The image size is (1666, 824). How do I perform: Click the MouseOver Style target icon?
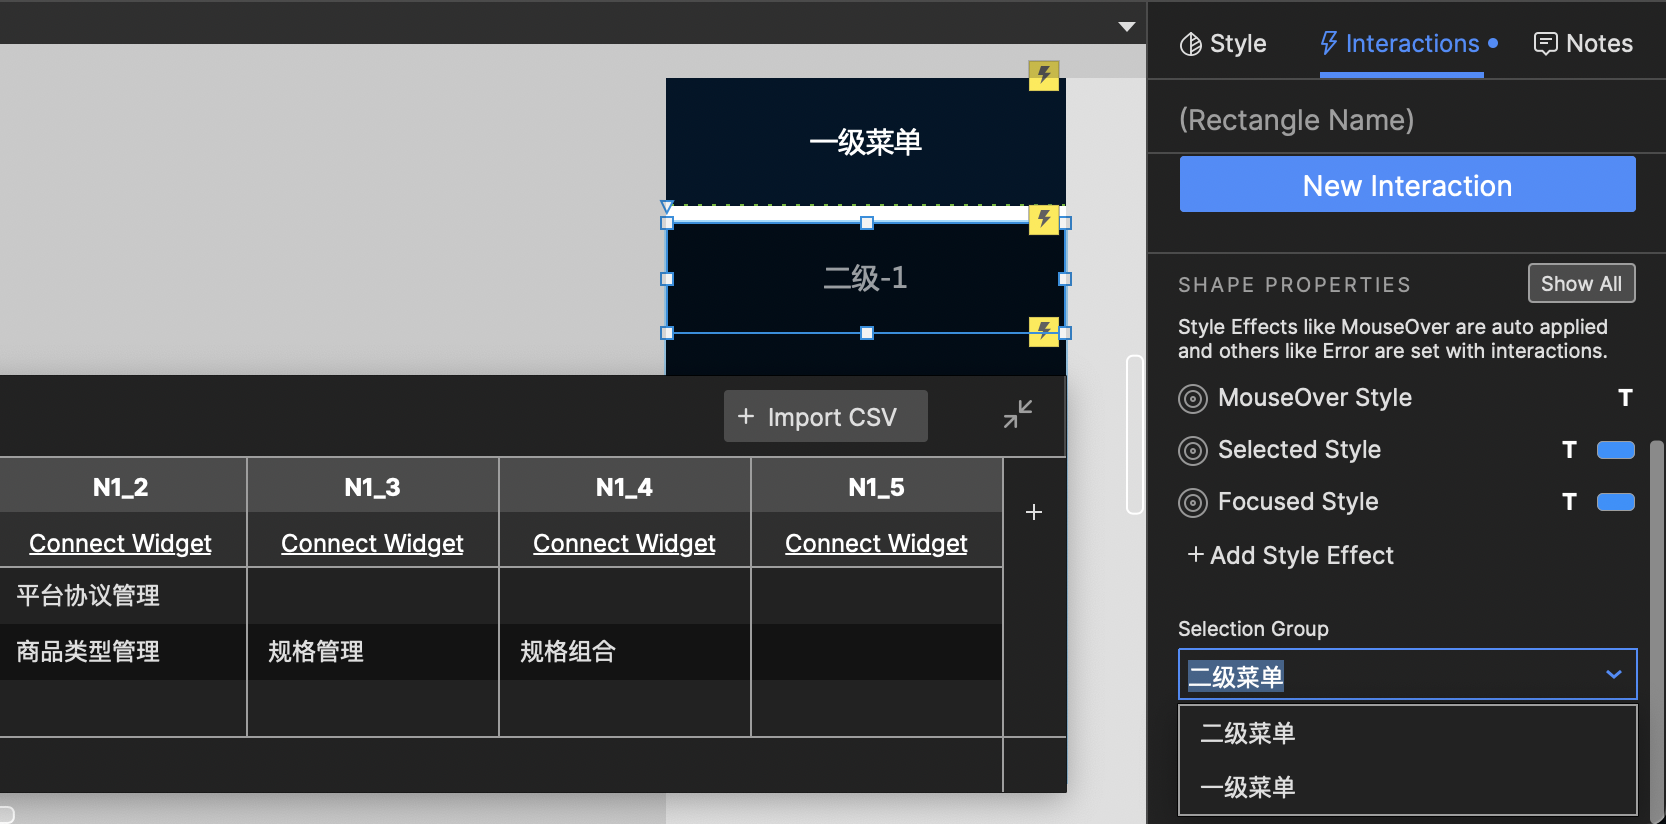(1193, 399)
